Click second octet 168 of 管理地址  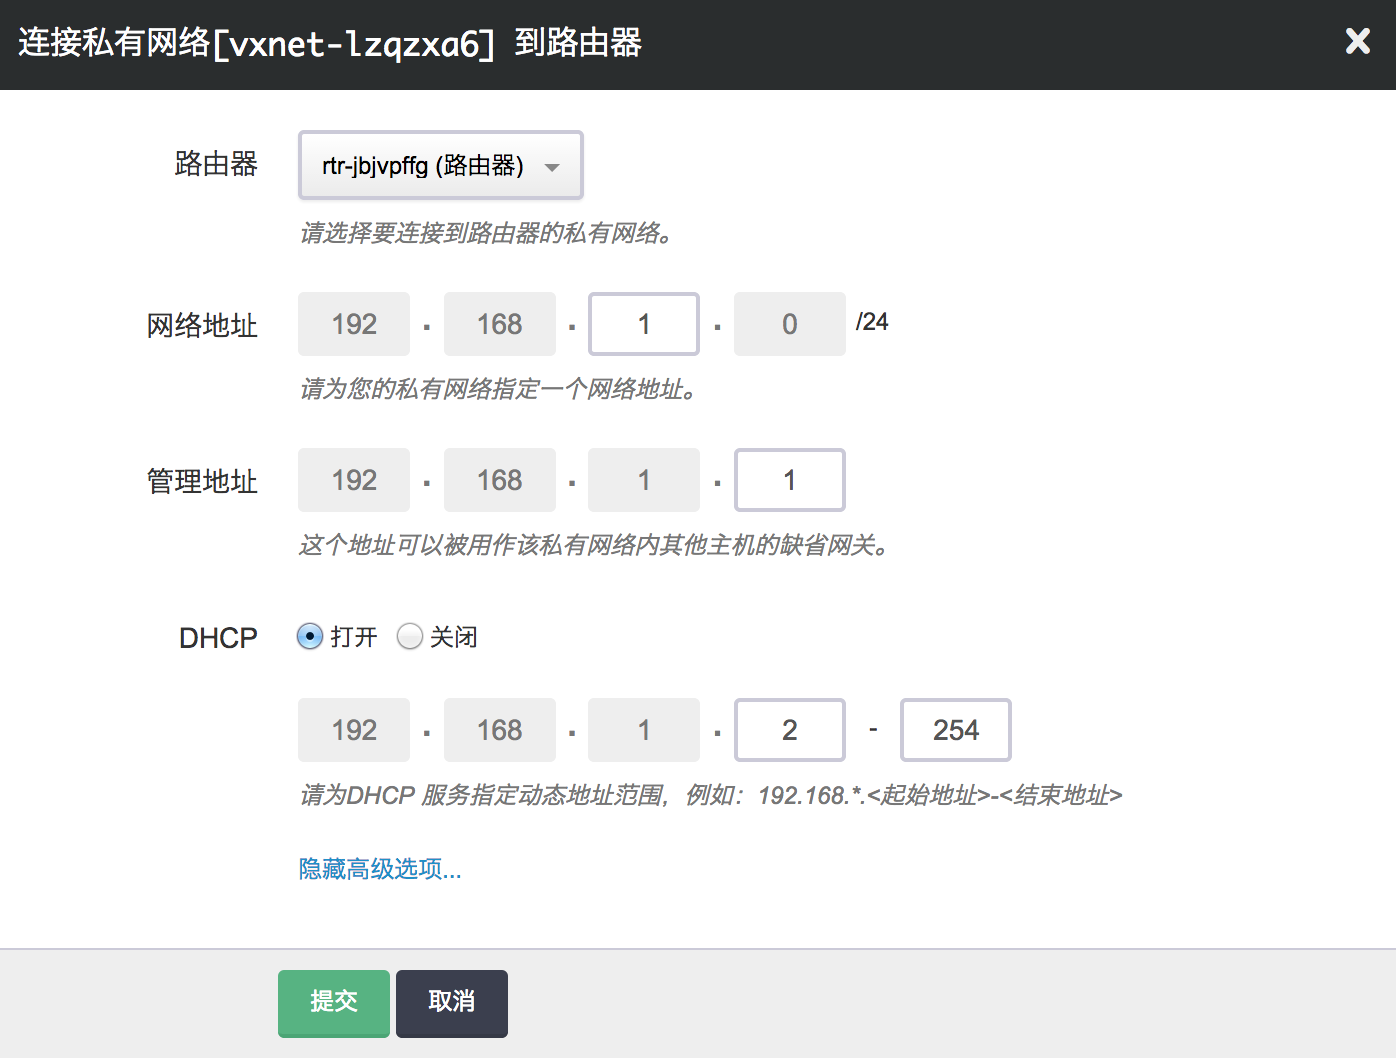pyautogui.click(x=499, y=480)
